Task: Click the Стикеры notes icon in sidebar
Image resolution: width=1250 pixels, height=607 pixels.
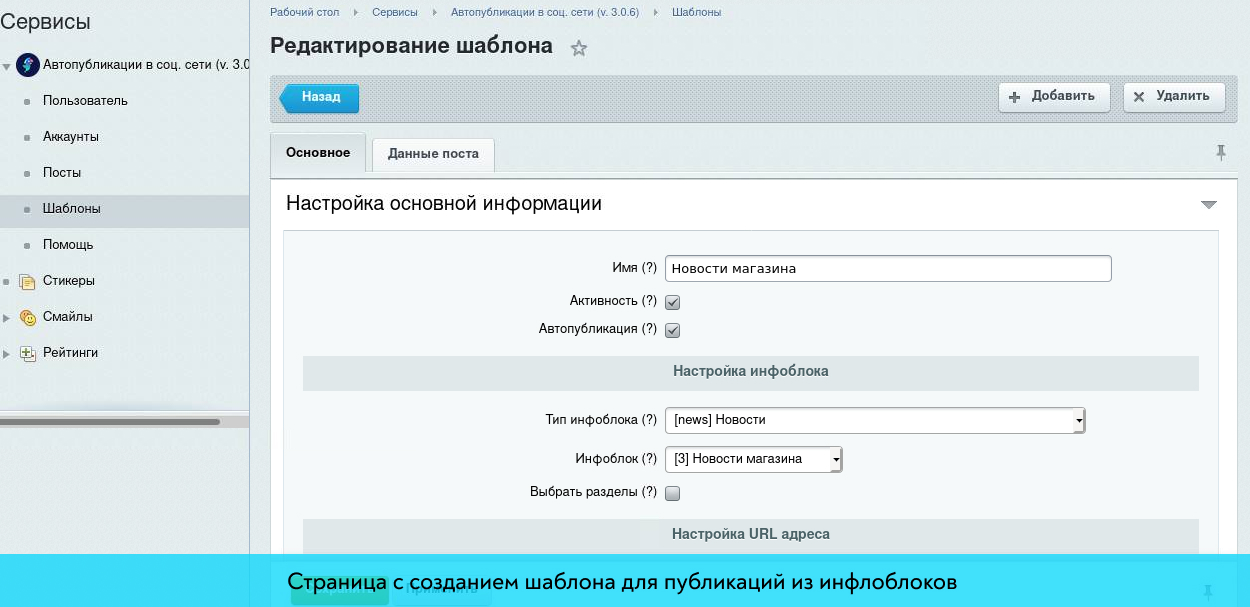Action: tap(28, 281)
